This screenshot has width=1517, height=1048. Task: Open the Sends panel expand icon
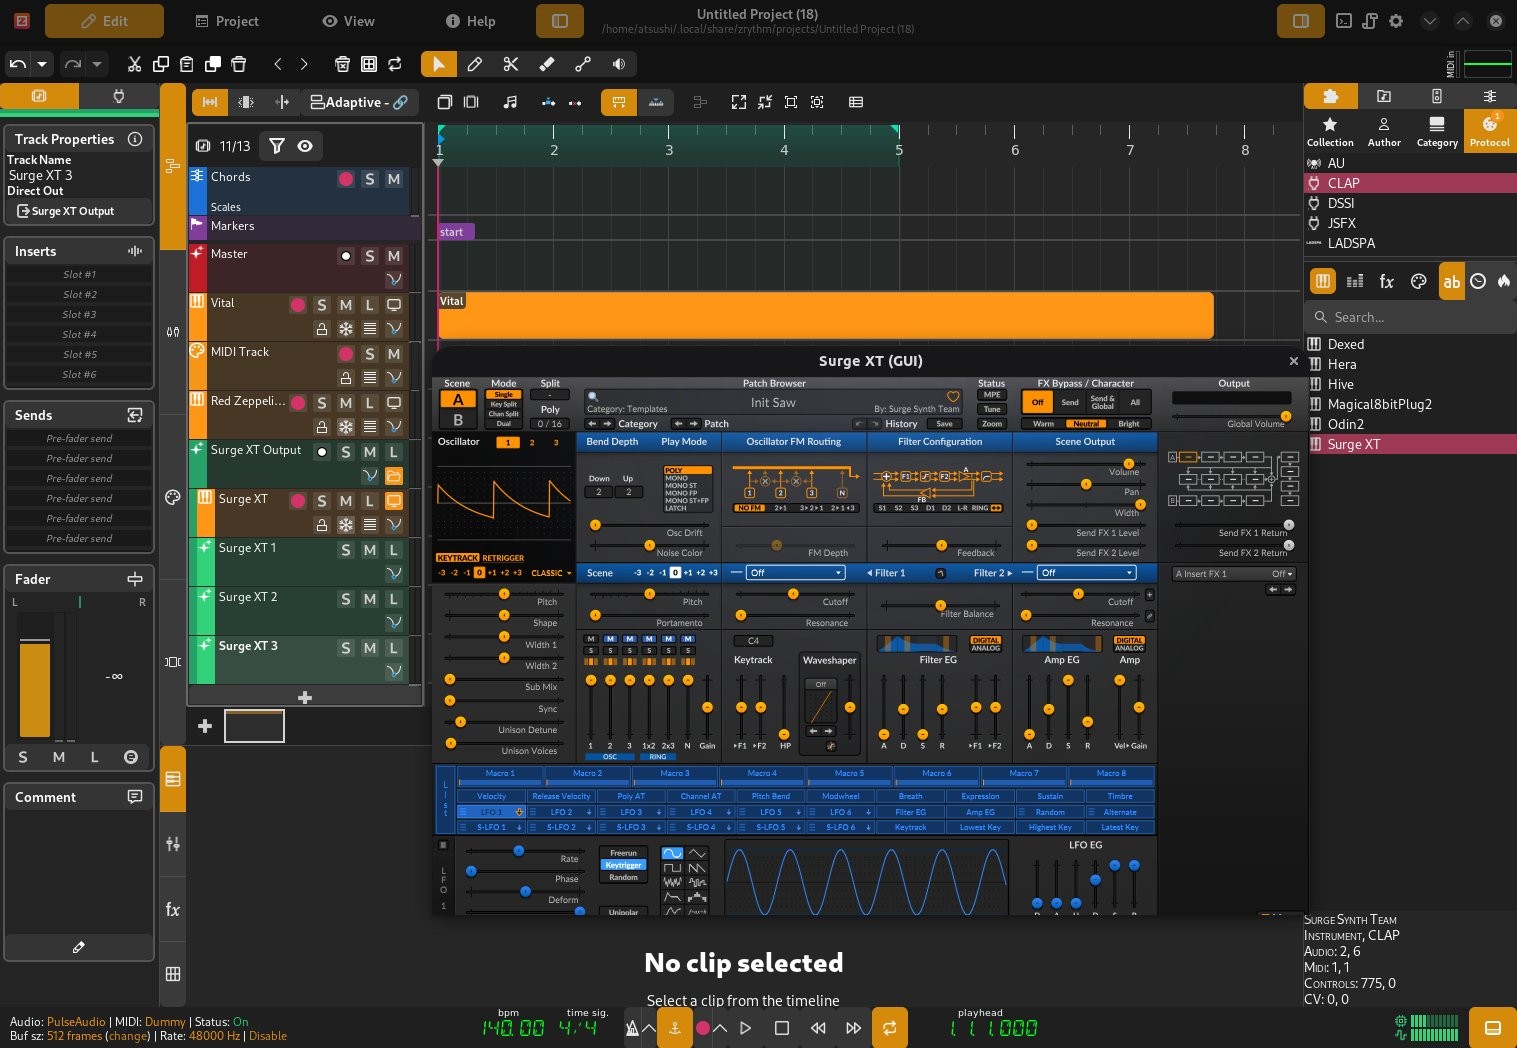(135, 415)
